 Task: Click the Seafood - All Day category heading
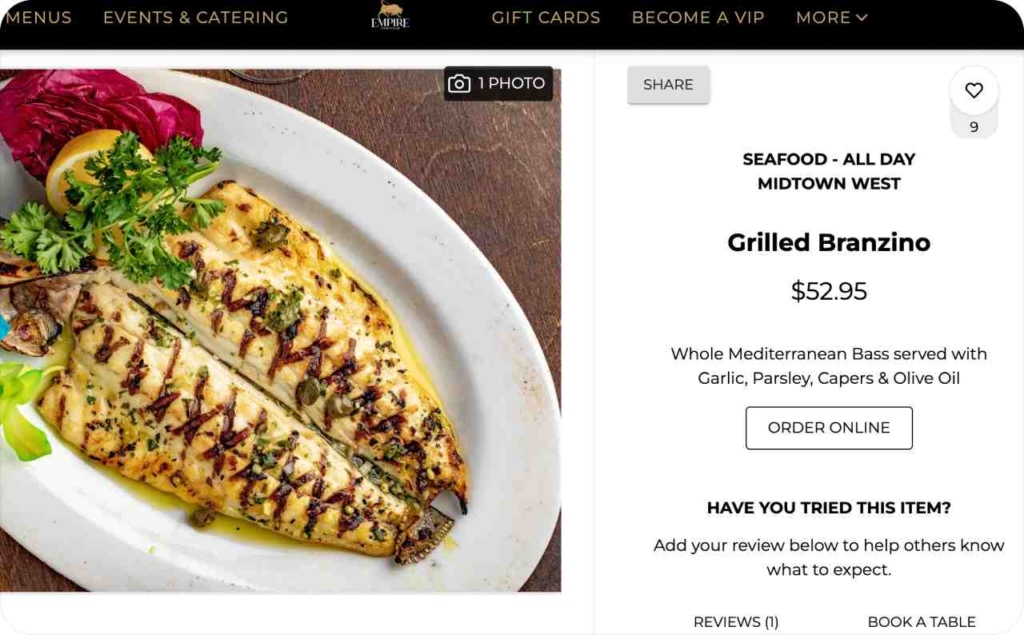pos(829,159)
